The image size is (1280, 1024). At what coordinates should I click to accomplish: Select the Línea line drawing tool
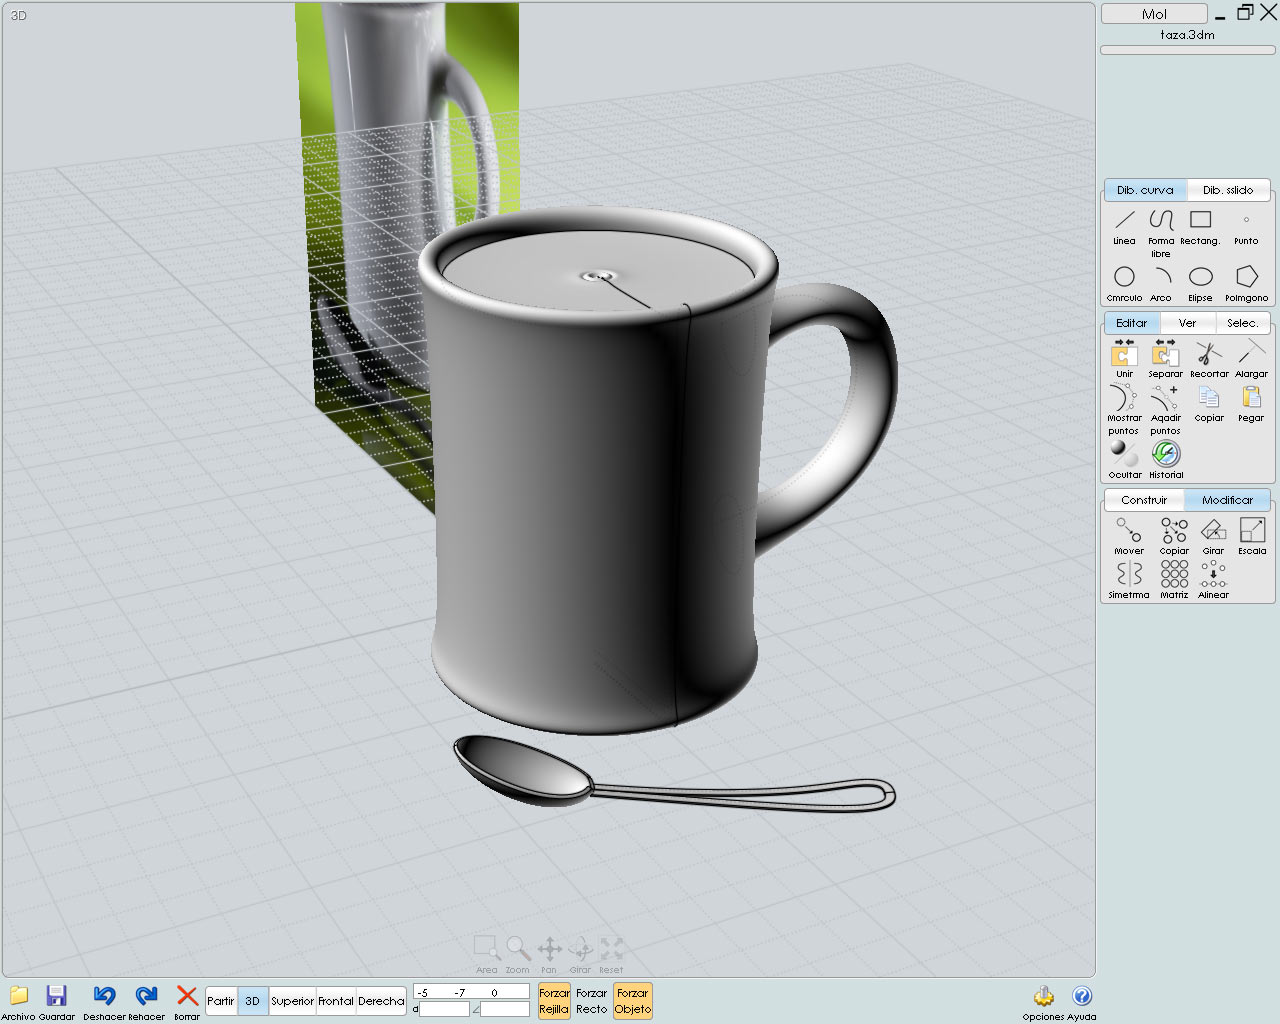coord(1124,226)
